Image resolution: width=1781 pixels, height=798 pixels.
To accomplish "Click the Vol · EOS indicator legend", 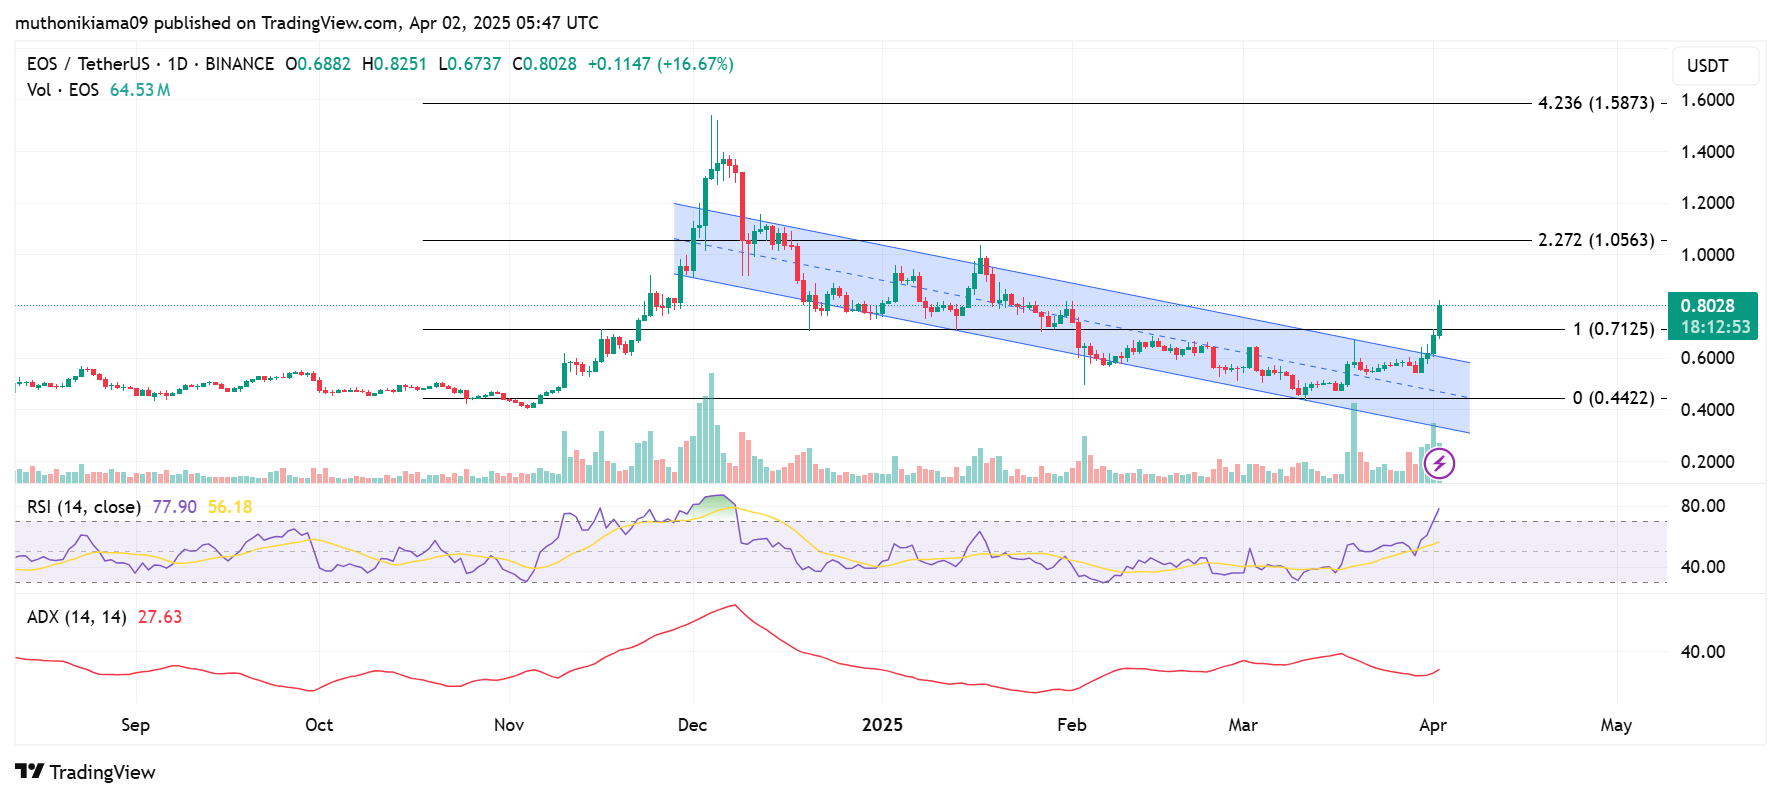I will point(63,90).
